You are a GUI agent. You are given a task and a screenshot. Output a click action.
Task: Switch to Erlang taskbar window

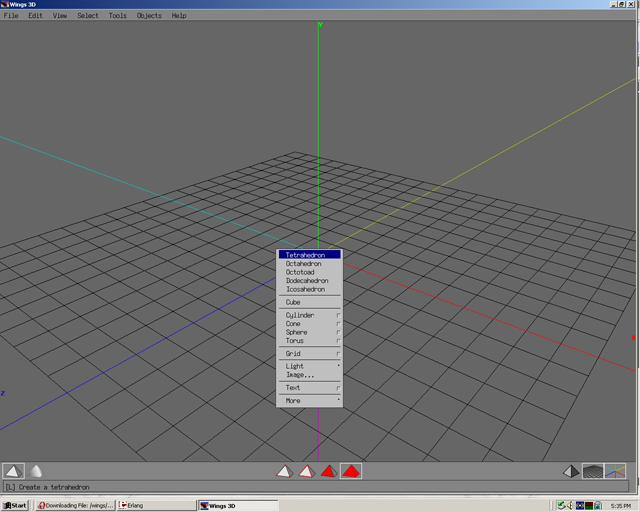click(156, 505)
